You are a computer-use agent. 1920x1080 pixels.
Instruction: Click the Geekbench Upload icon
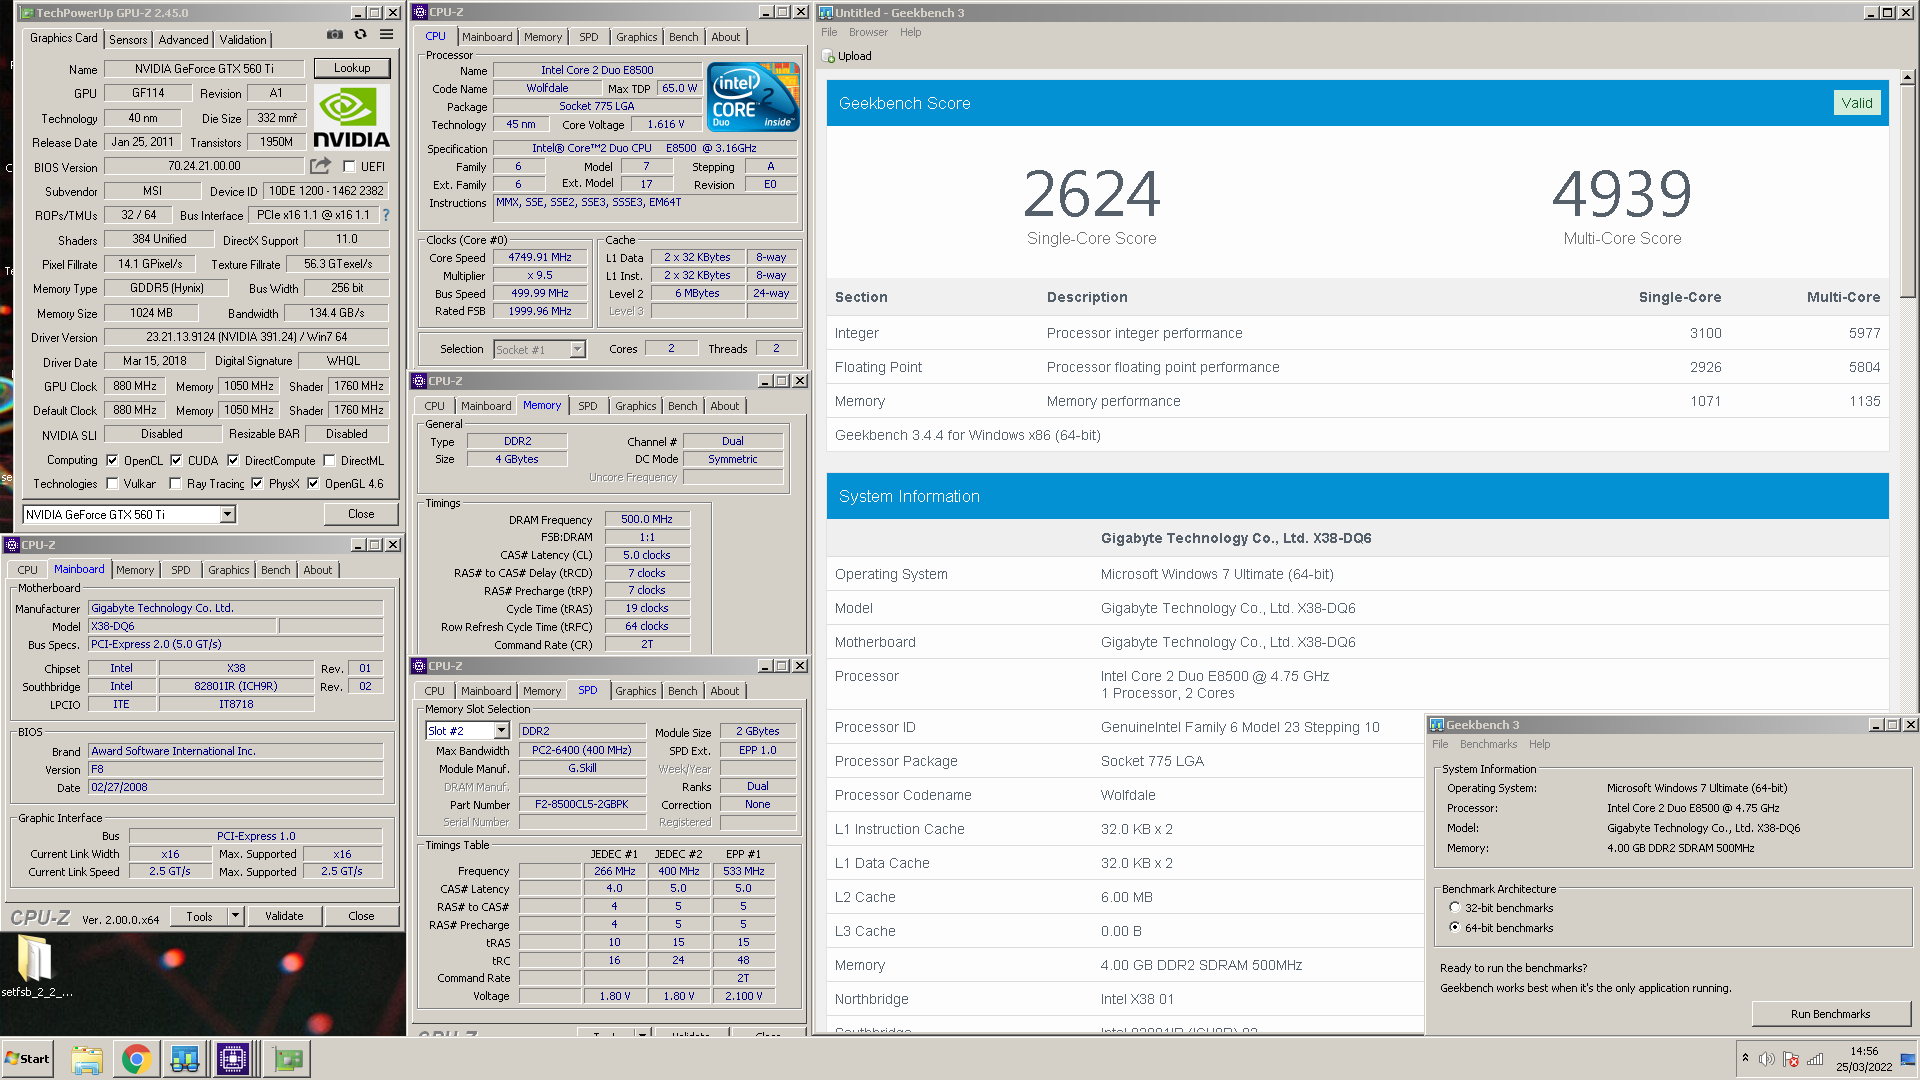pyautogui.click(x=828, y=56)
